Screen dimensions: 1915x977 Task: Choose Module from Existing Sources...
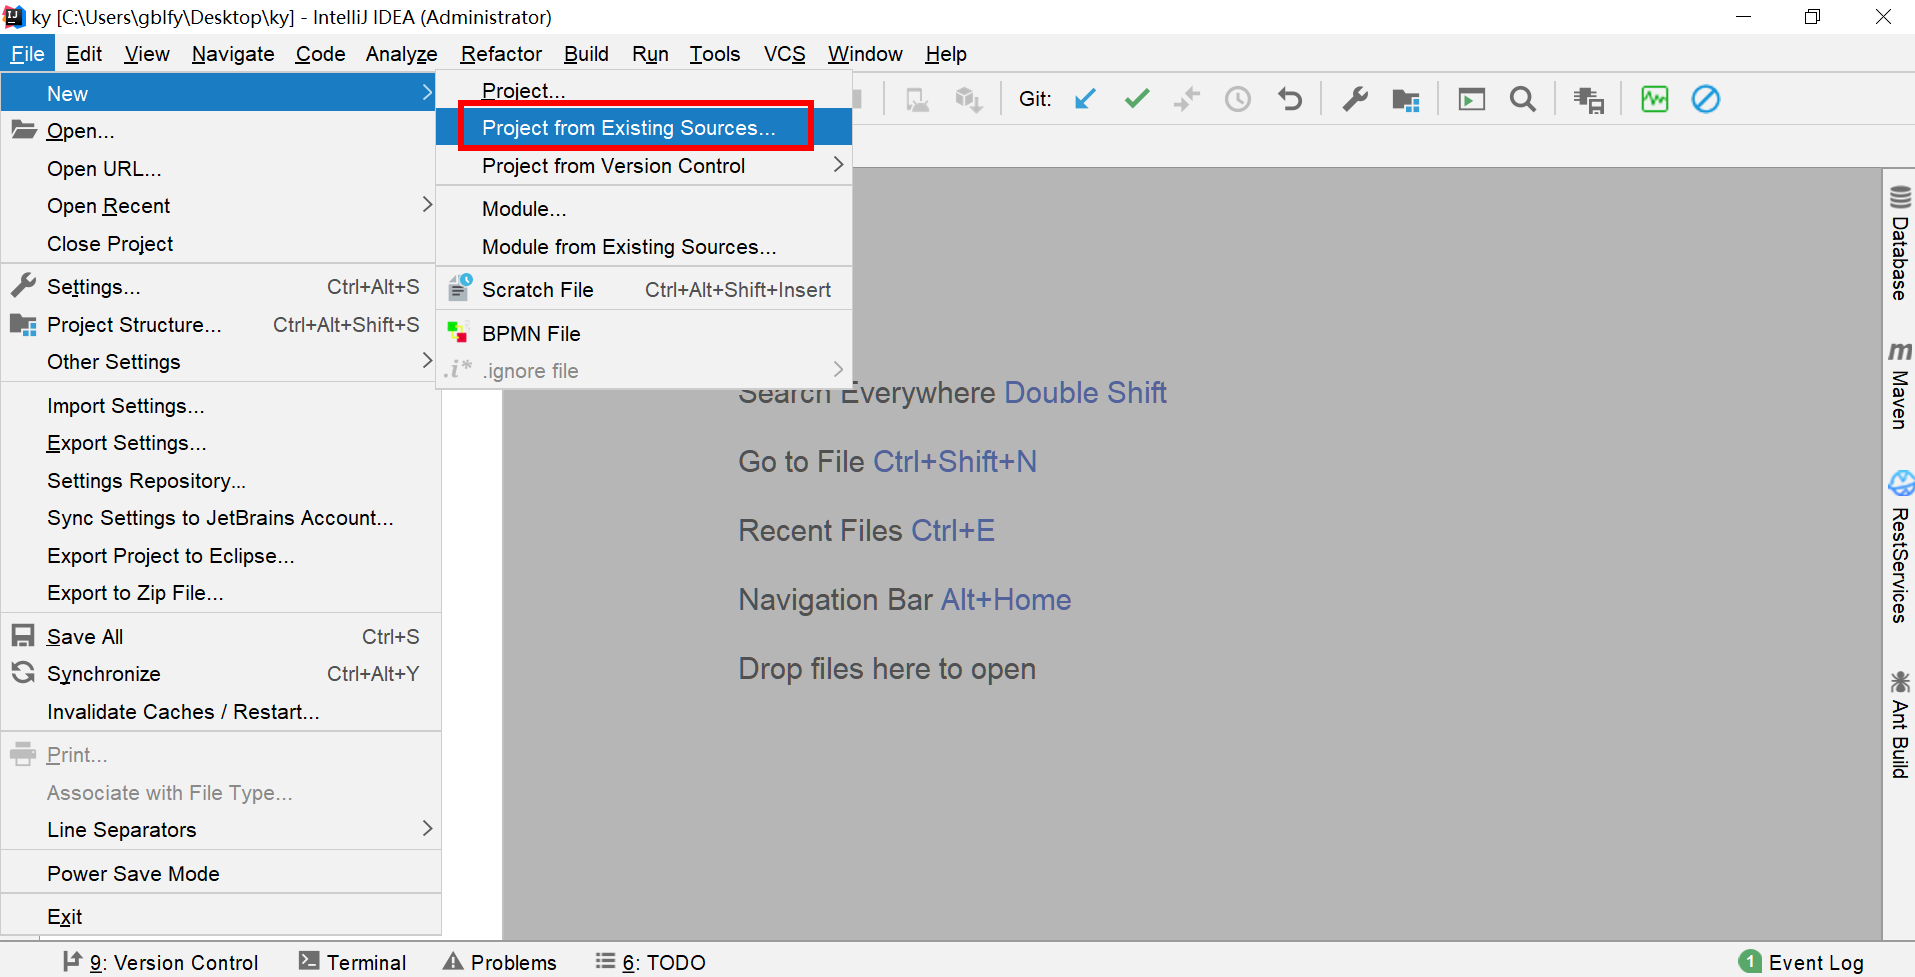click(x=644, y=247)
